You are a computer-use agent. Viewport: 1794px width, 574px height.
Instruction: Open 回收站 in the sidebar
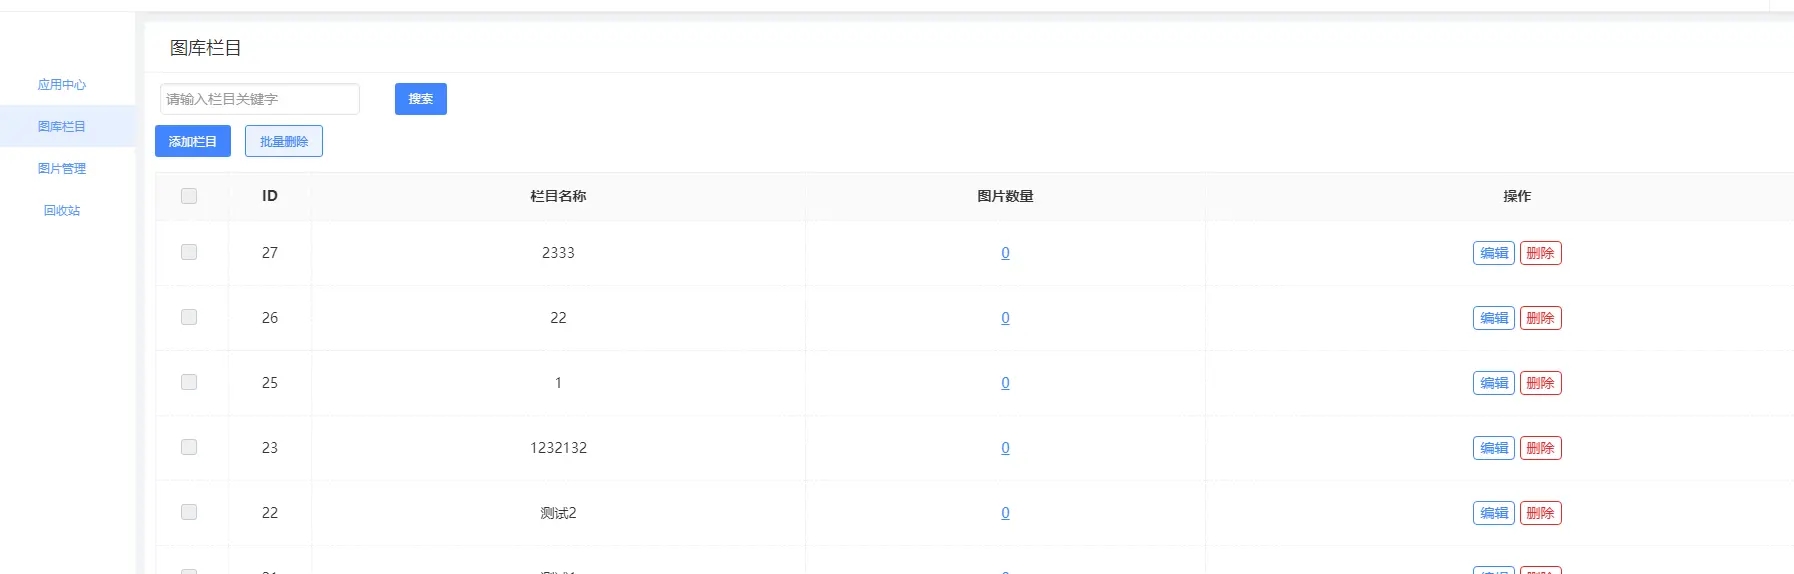pos(62,211)
